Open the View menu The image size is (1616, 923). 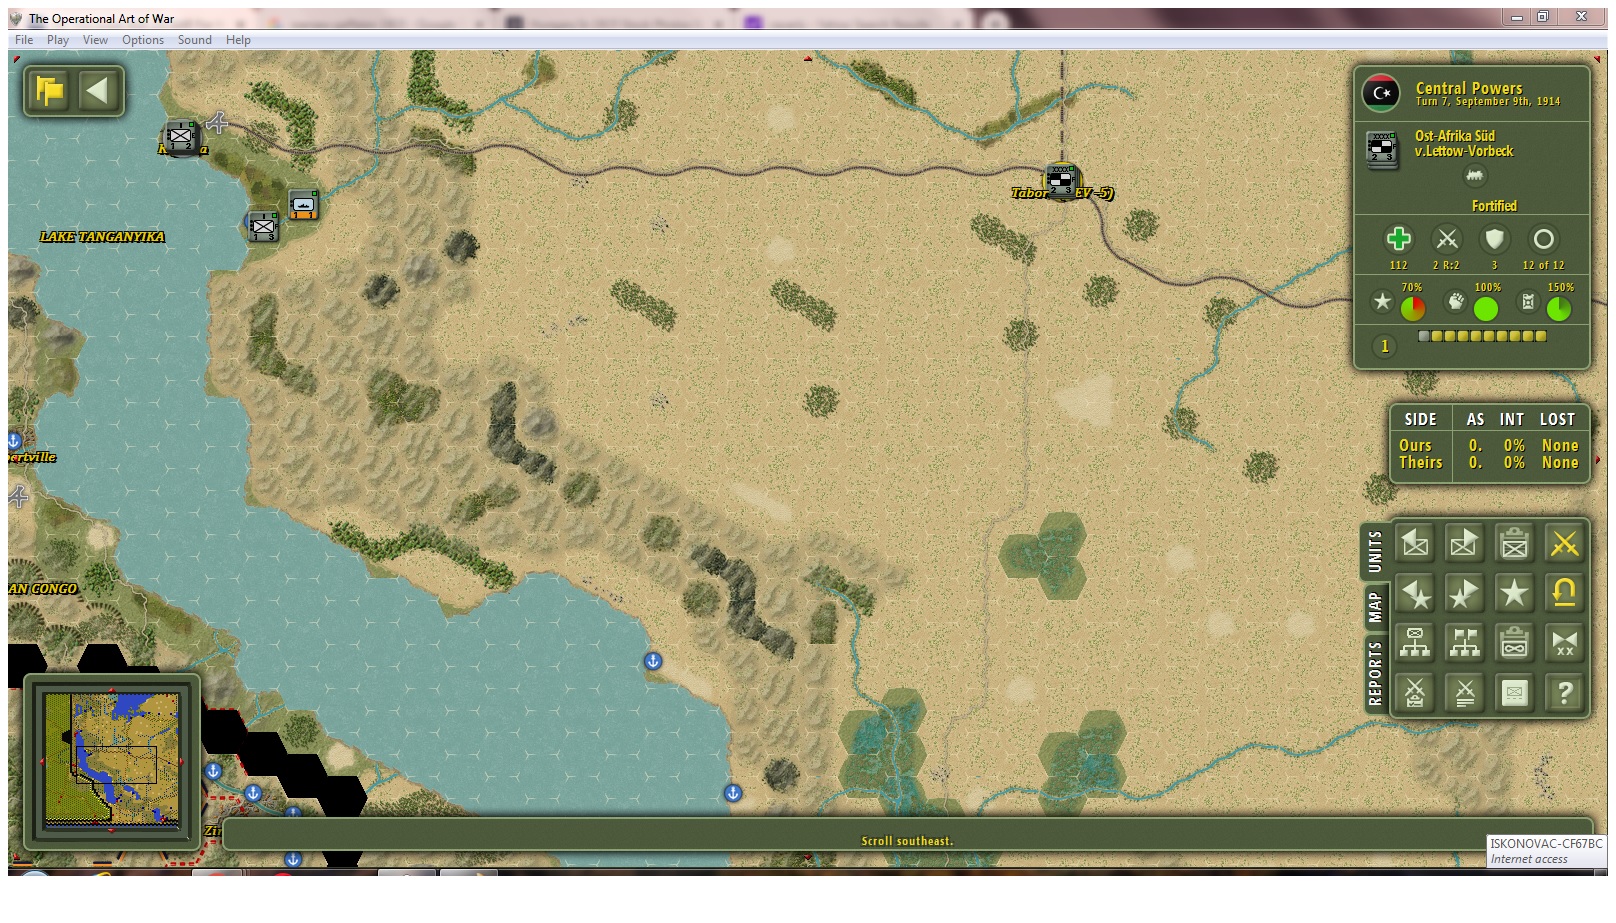click(95, 40)
